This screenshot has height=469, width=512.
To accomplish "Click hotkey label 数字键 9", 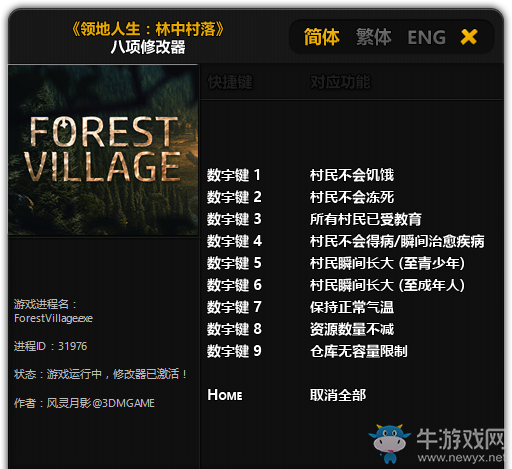I will coord(234,351).
